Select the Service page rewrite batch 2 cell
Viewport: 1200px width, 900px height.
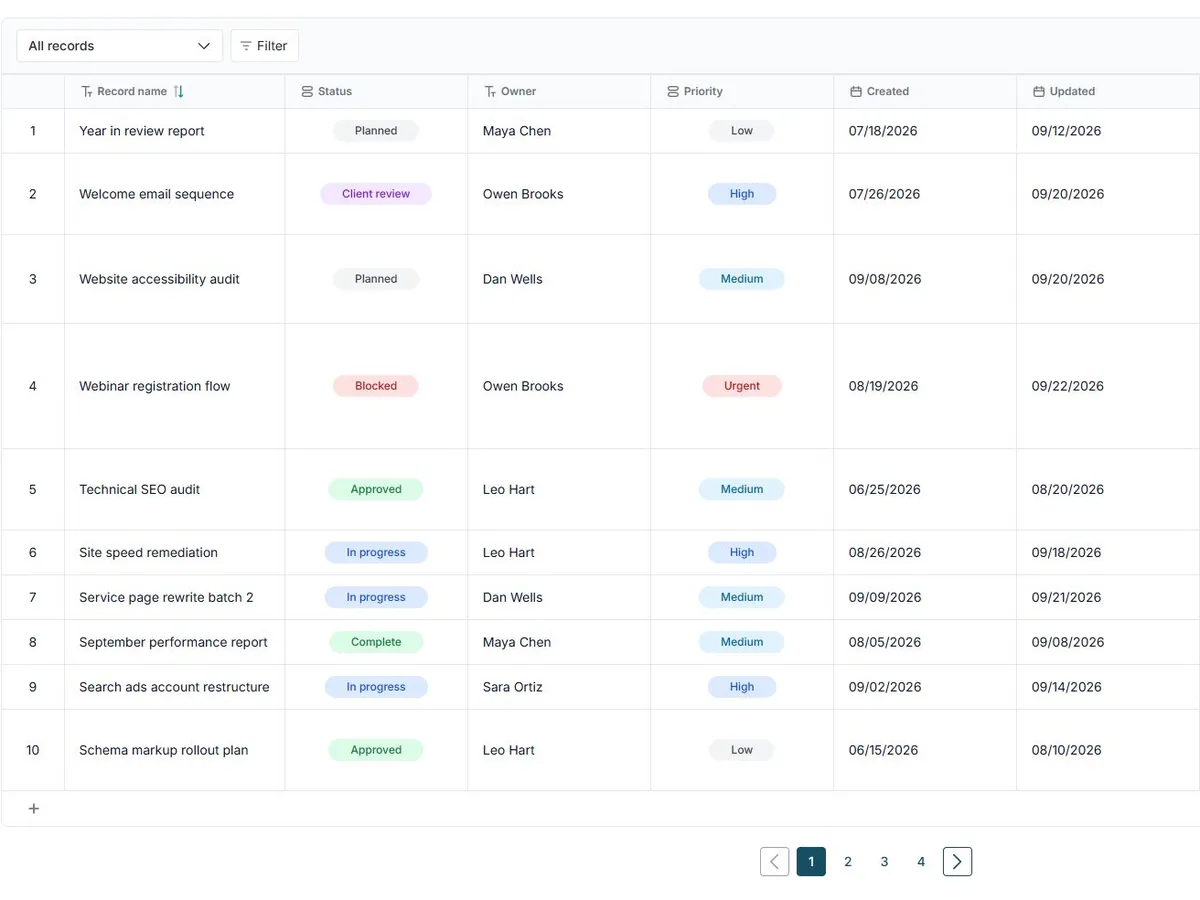pyautogui.click(x=175, y=597)
